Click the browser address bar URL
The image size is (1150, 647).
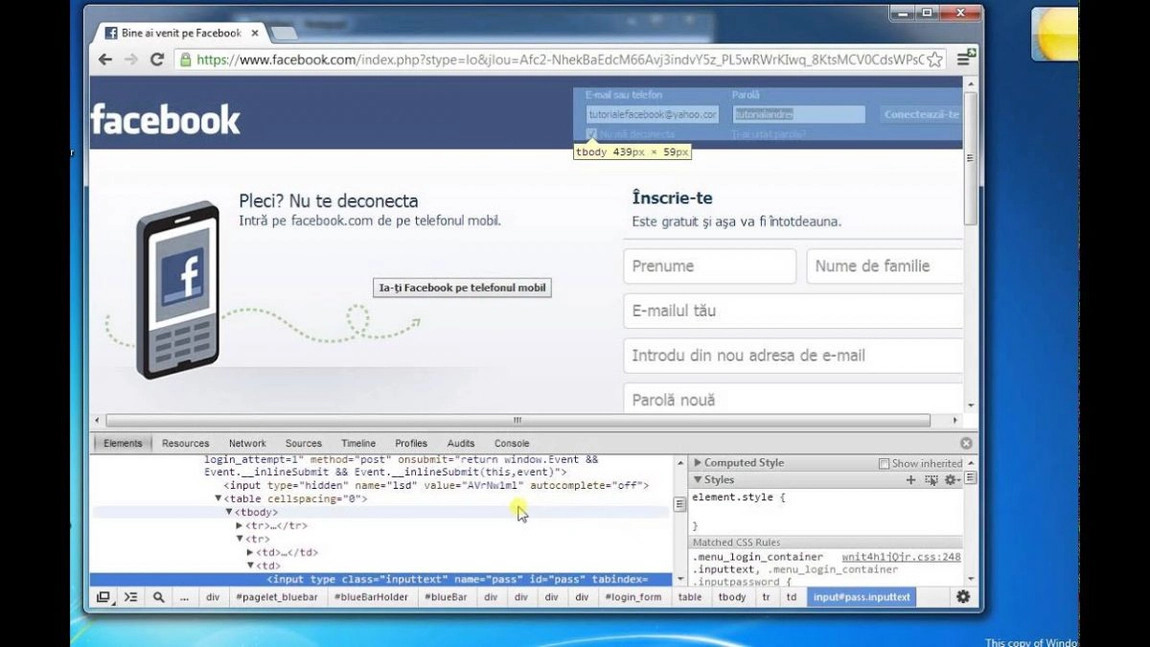point(560,60)
